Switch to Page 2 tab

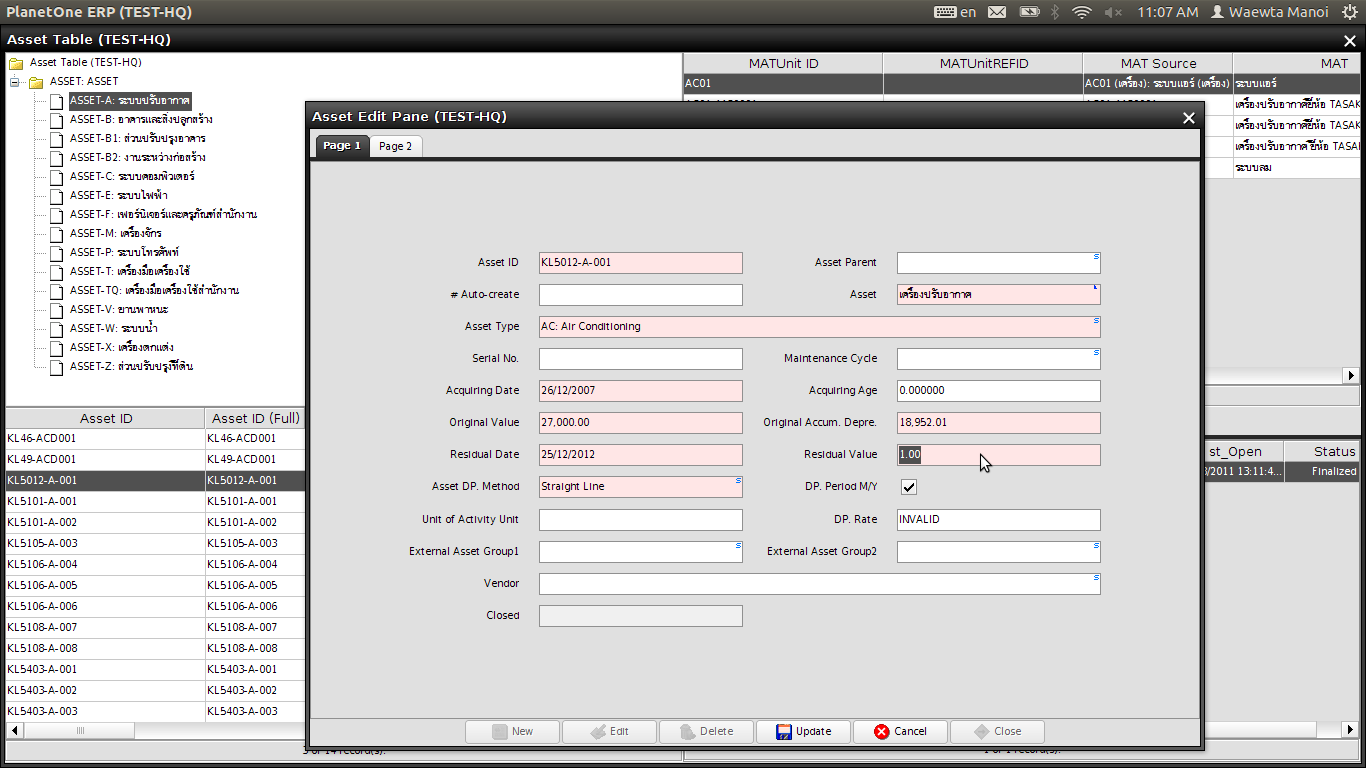[x=396, y=146]
